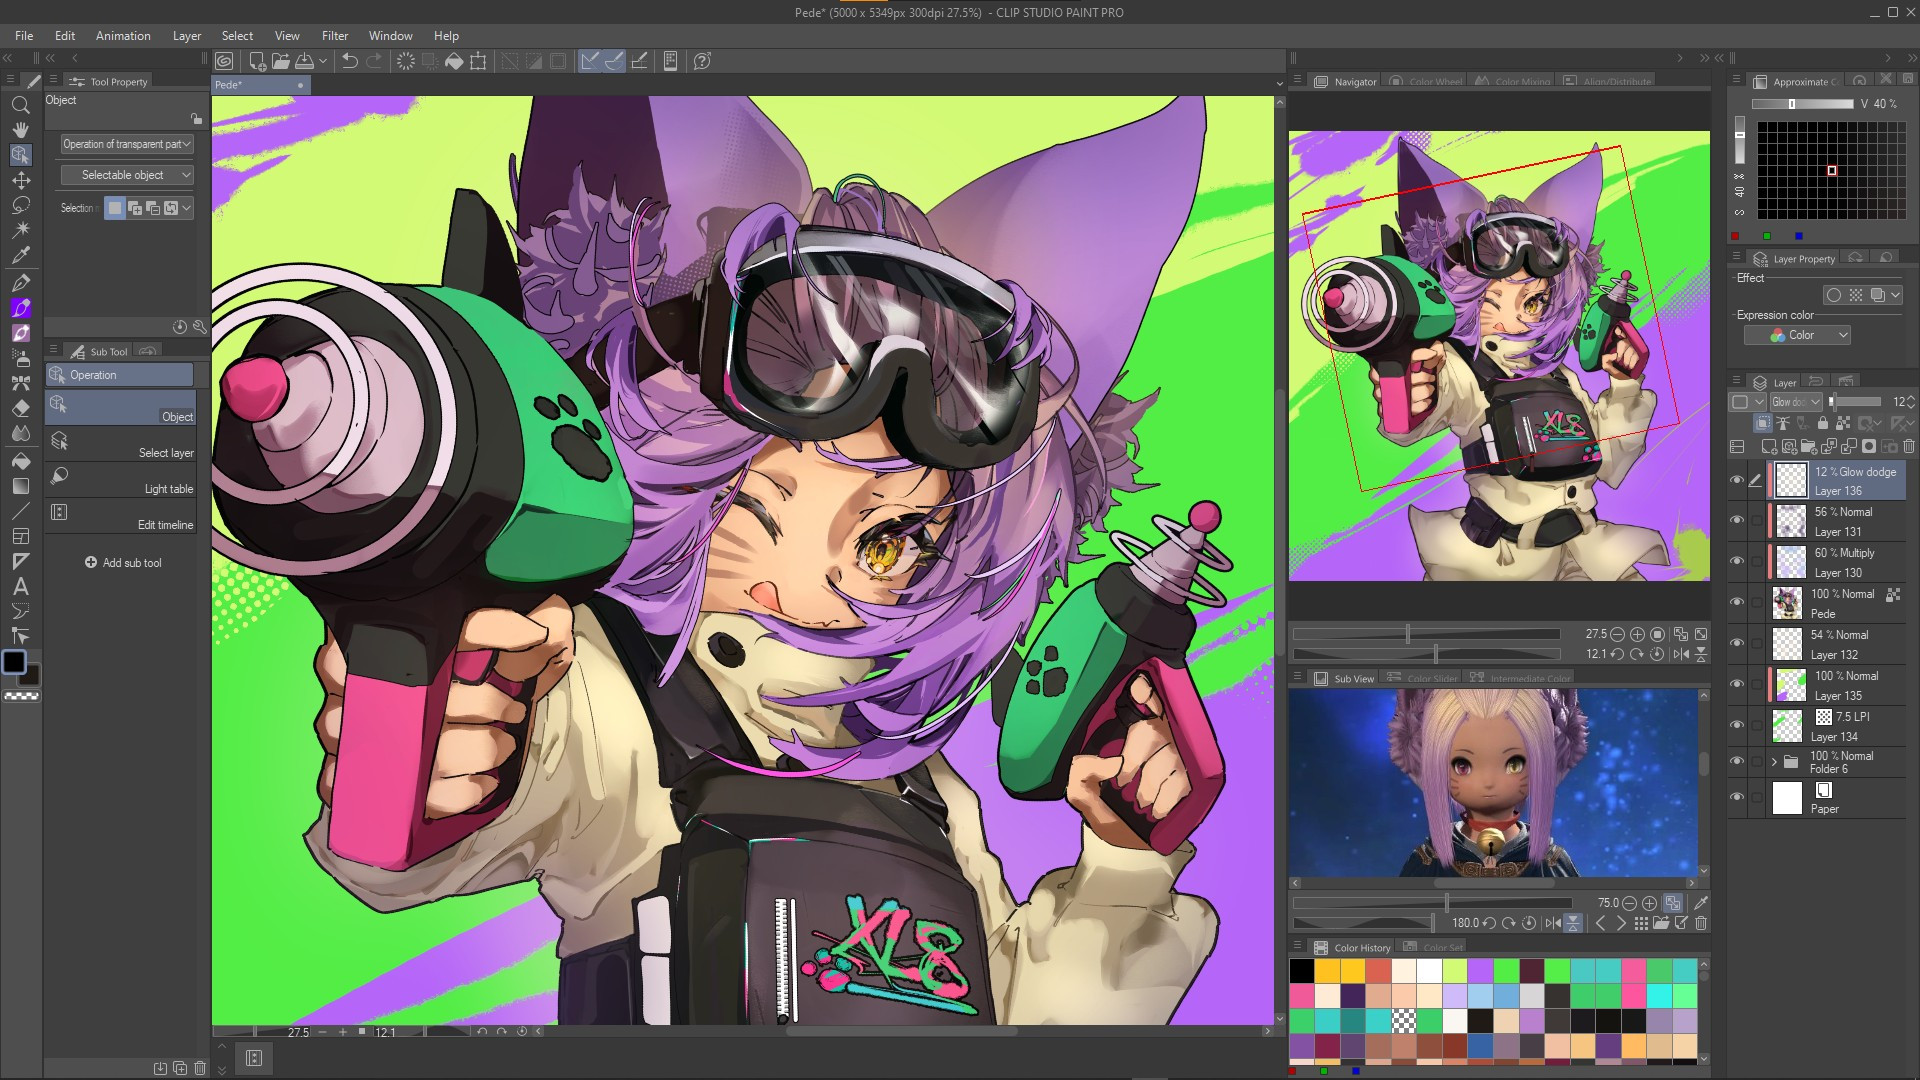This screenshot has height=1080, width=1920.
Task: Toggle visibility of the Pede layer
Action: [x=1737, y=602]
